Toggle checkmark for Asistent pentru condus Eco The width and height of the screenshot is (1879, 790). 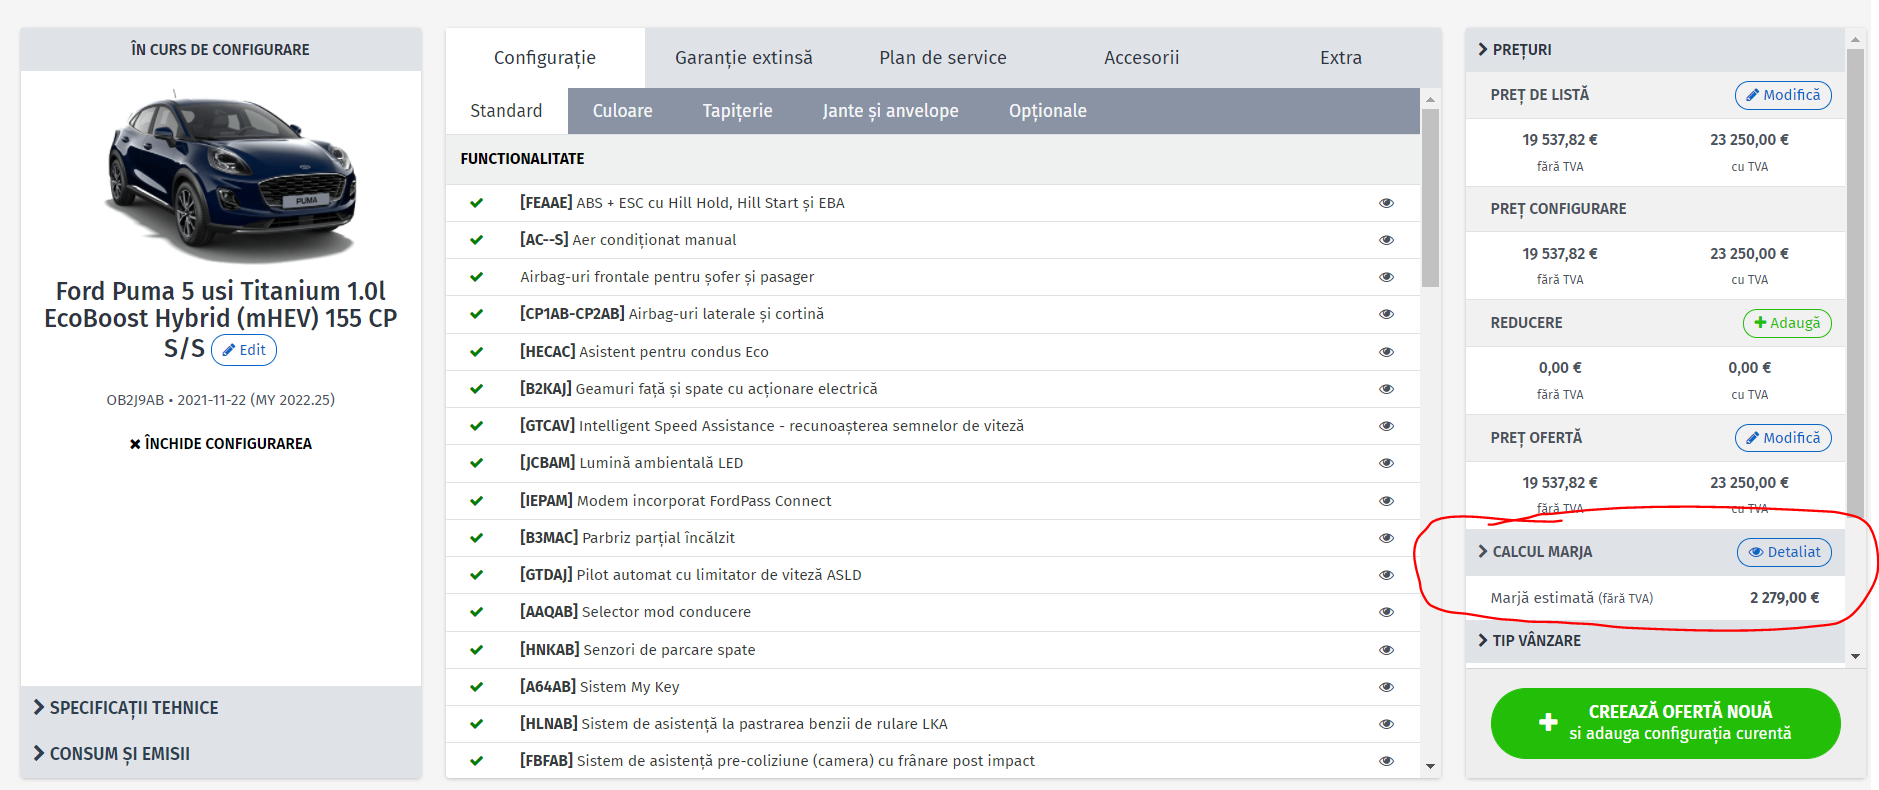477,352
